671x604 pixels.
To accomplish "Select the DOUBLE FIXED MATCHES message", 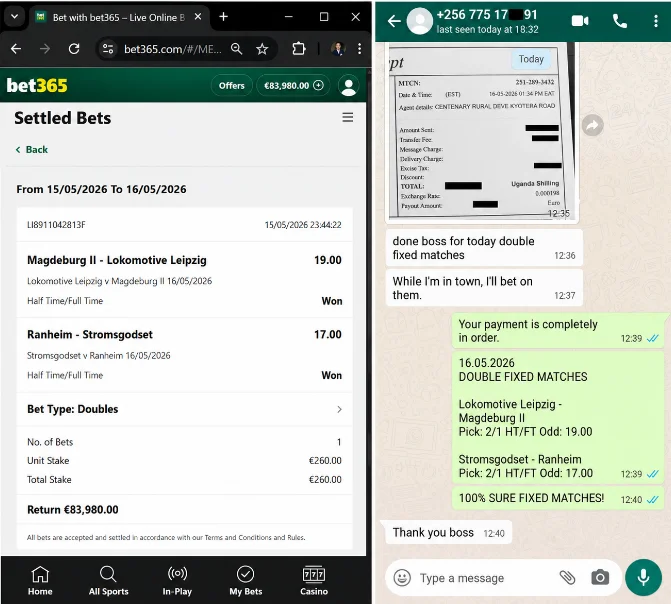I will [x=558, y=418].
